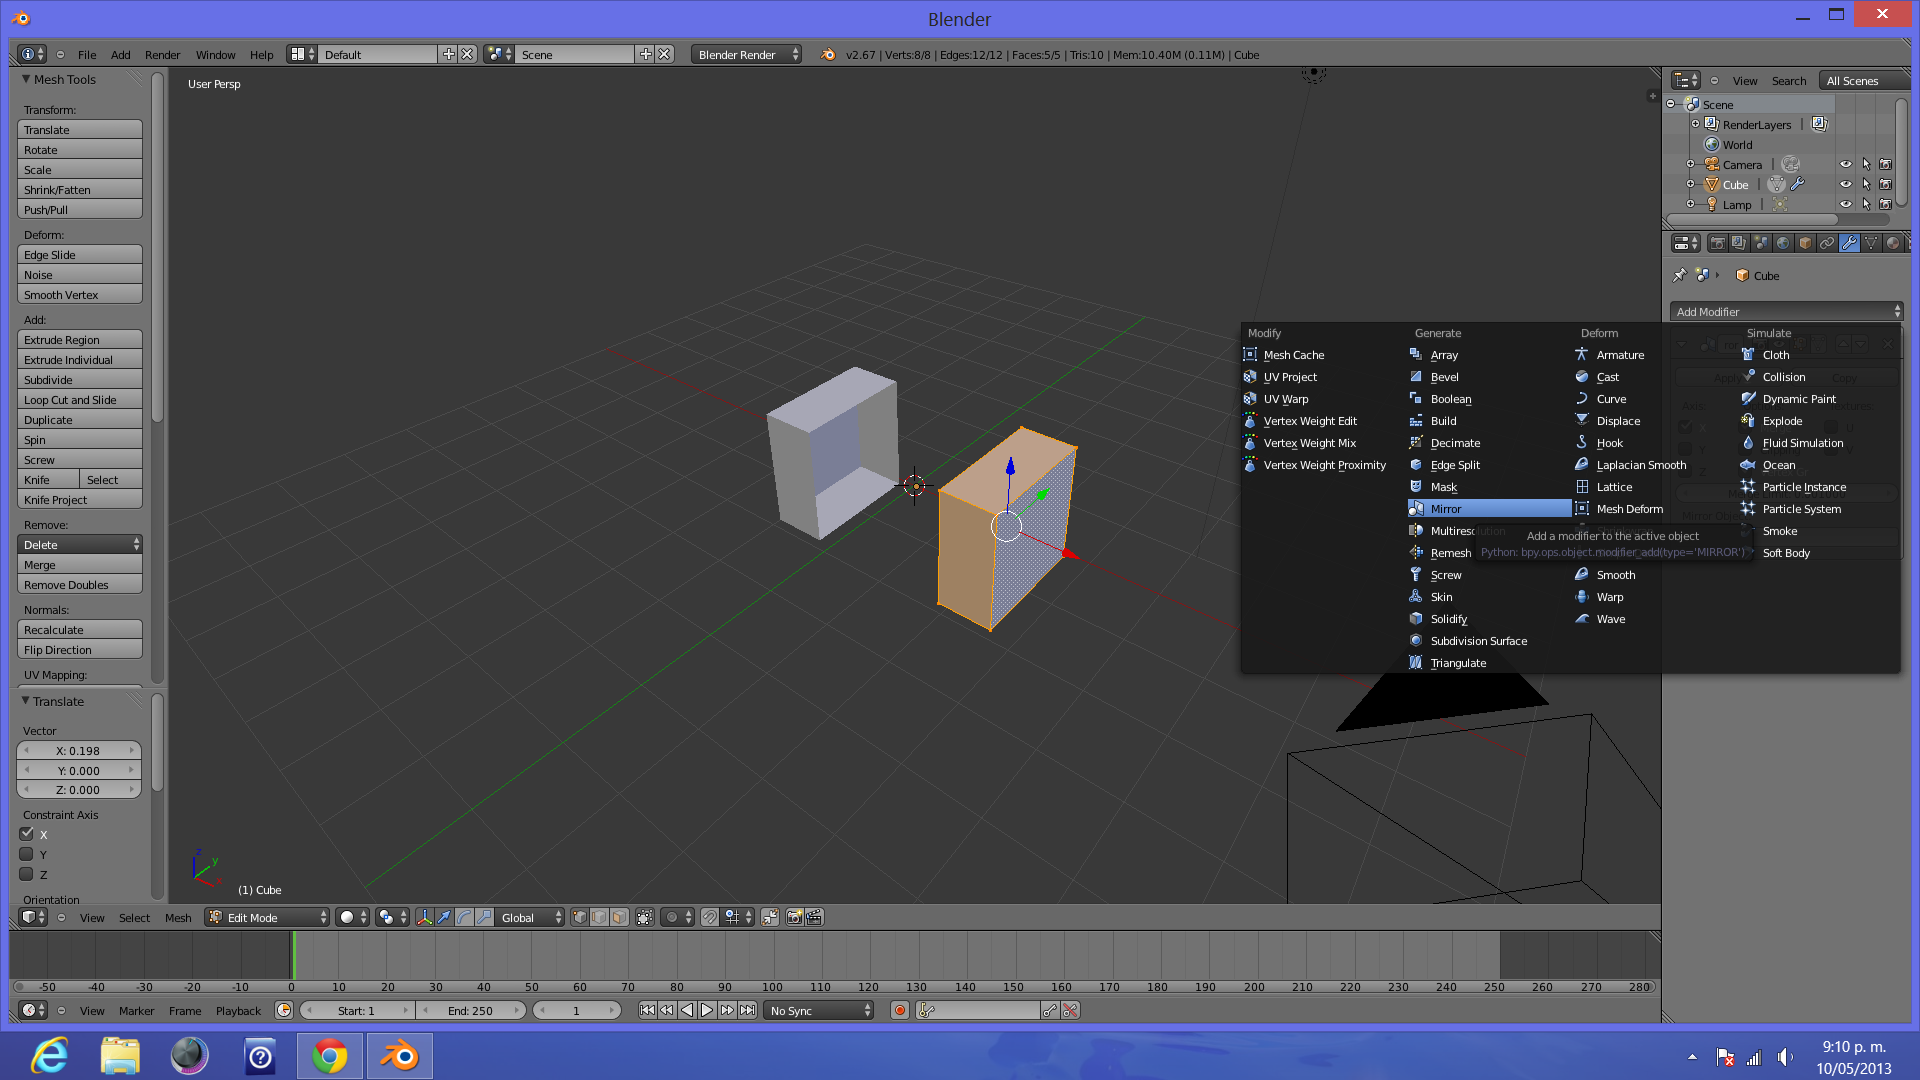Enable the Y constraint axis checkbox

27,854
